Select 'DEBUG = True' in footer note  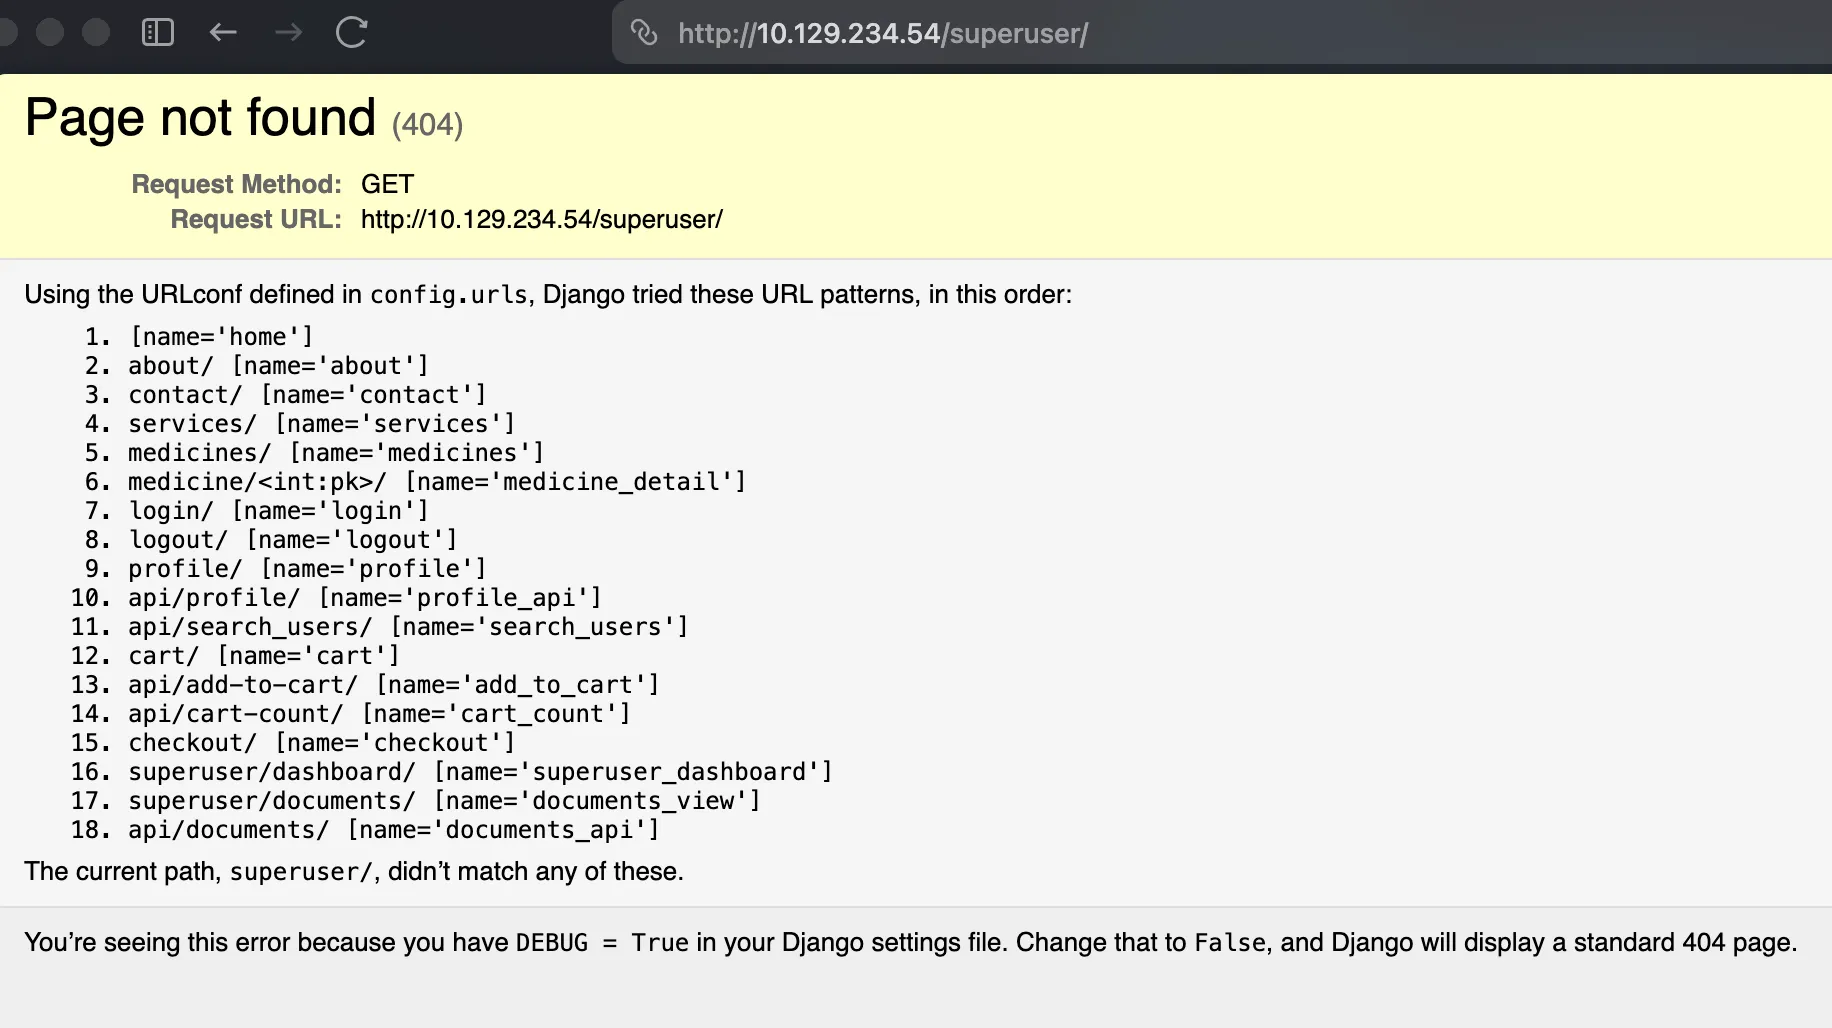[602, 943]
